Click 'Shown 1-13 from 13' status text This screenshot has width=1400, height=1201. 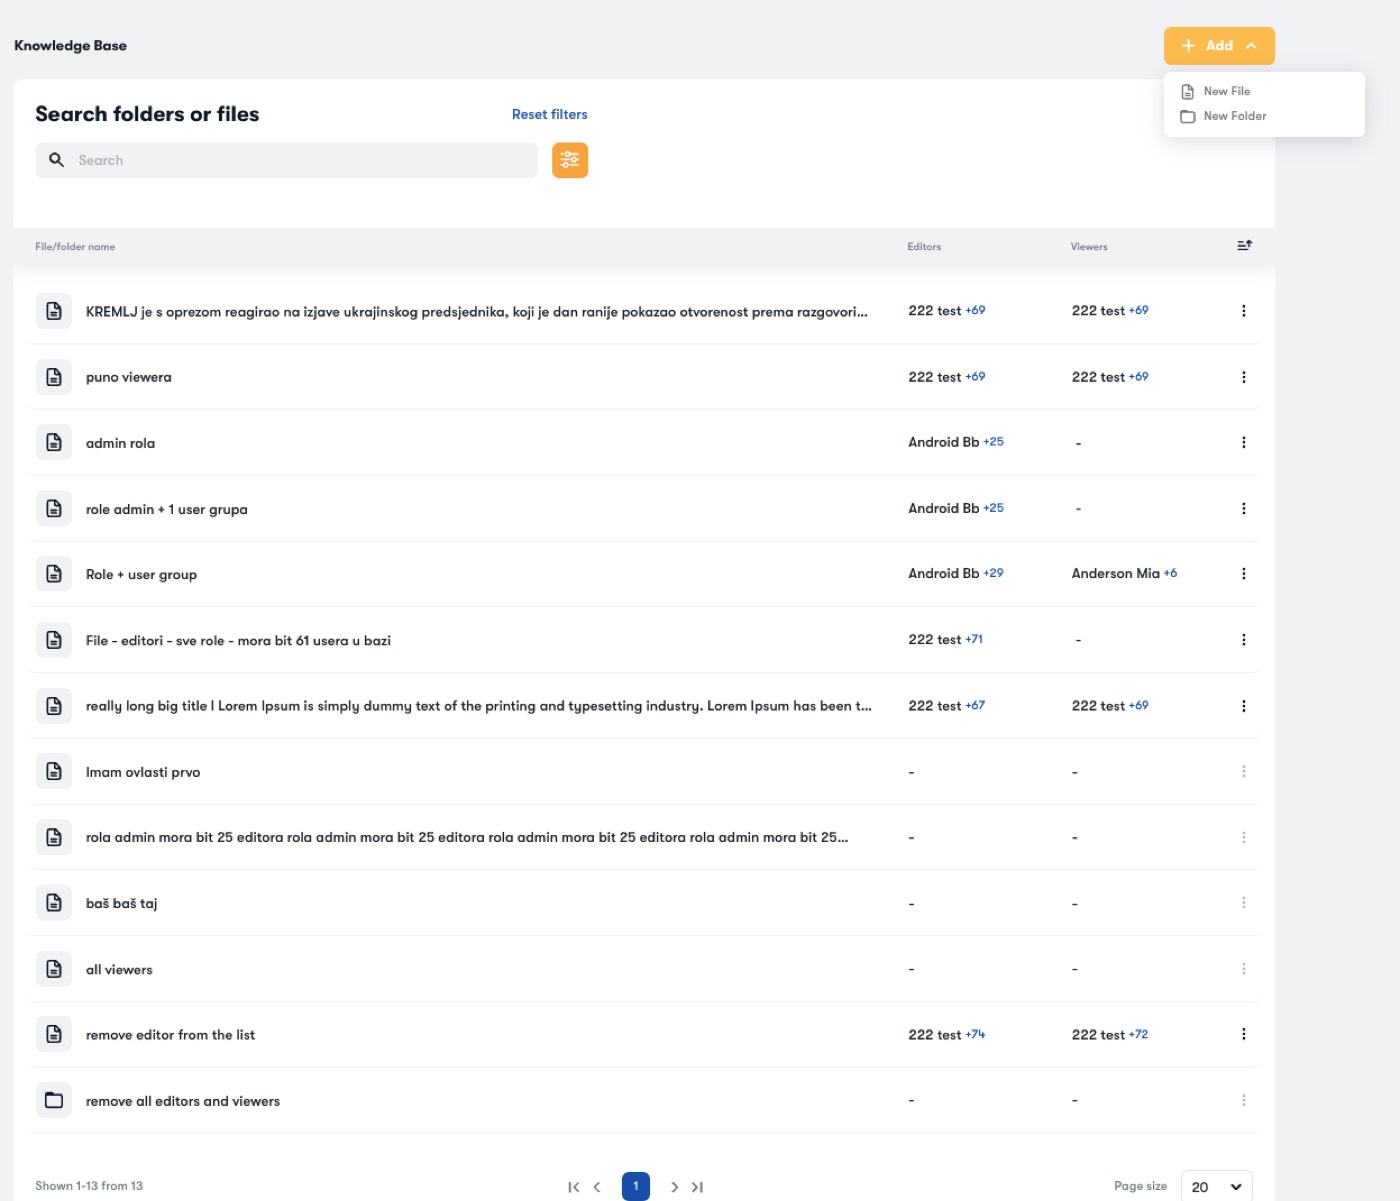(x=89, y=1186)
